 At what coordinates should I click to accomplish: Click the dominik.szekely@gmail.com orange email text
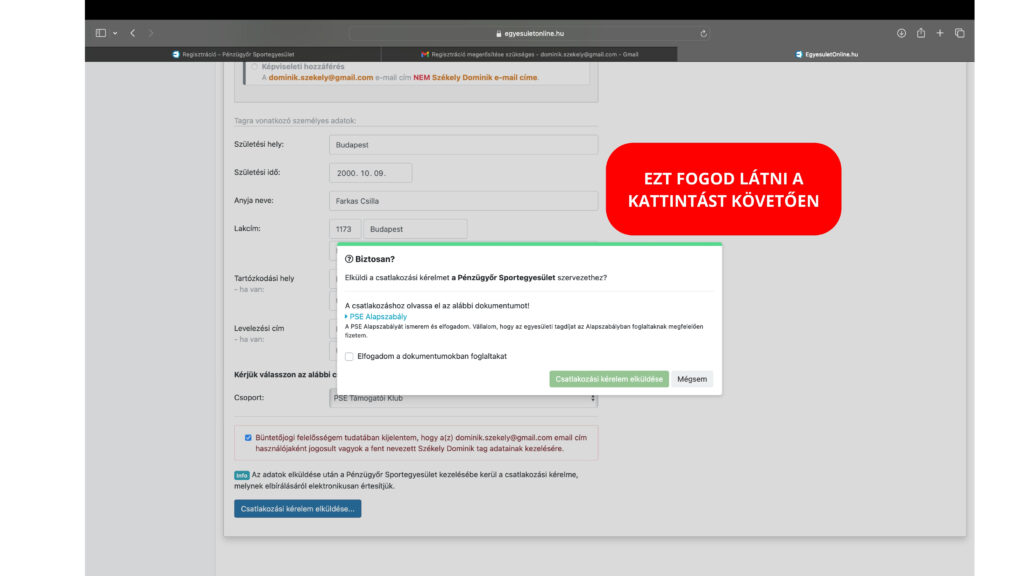(321, 78)
